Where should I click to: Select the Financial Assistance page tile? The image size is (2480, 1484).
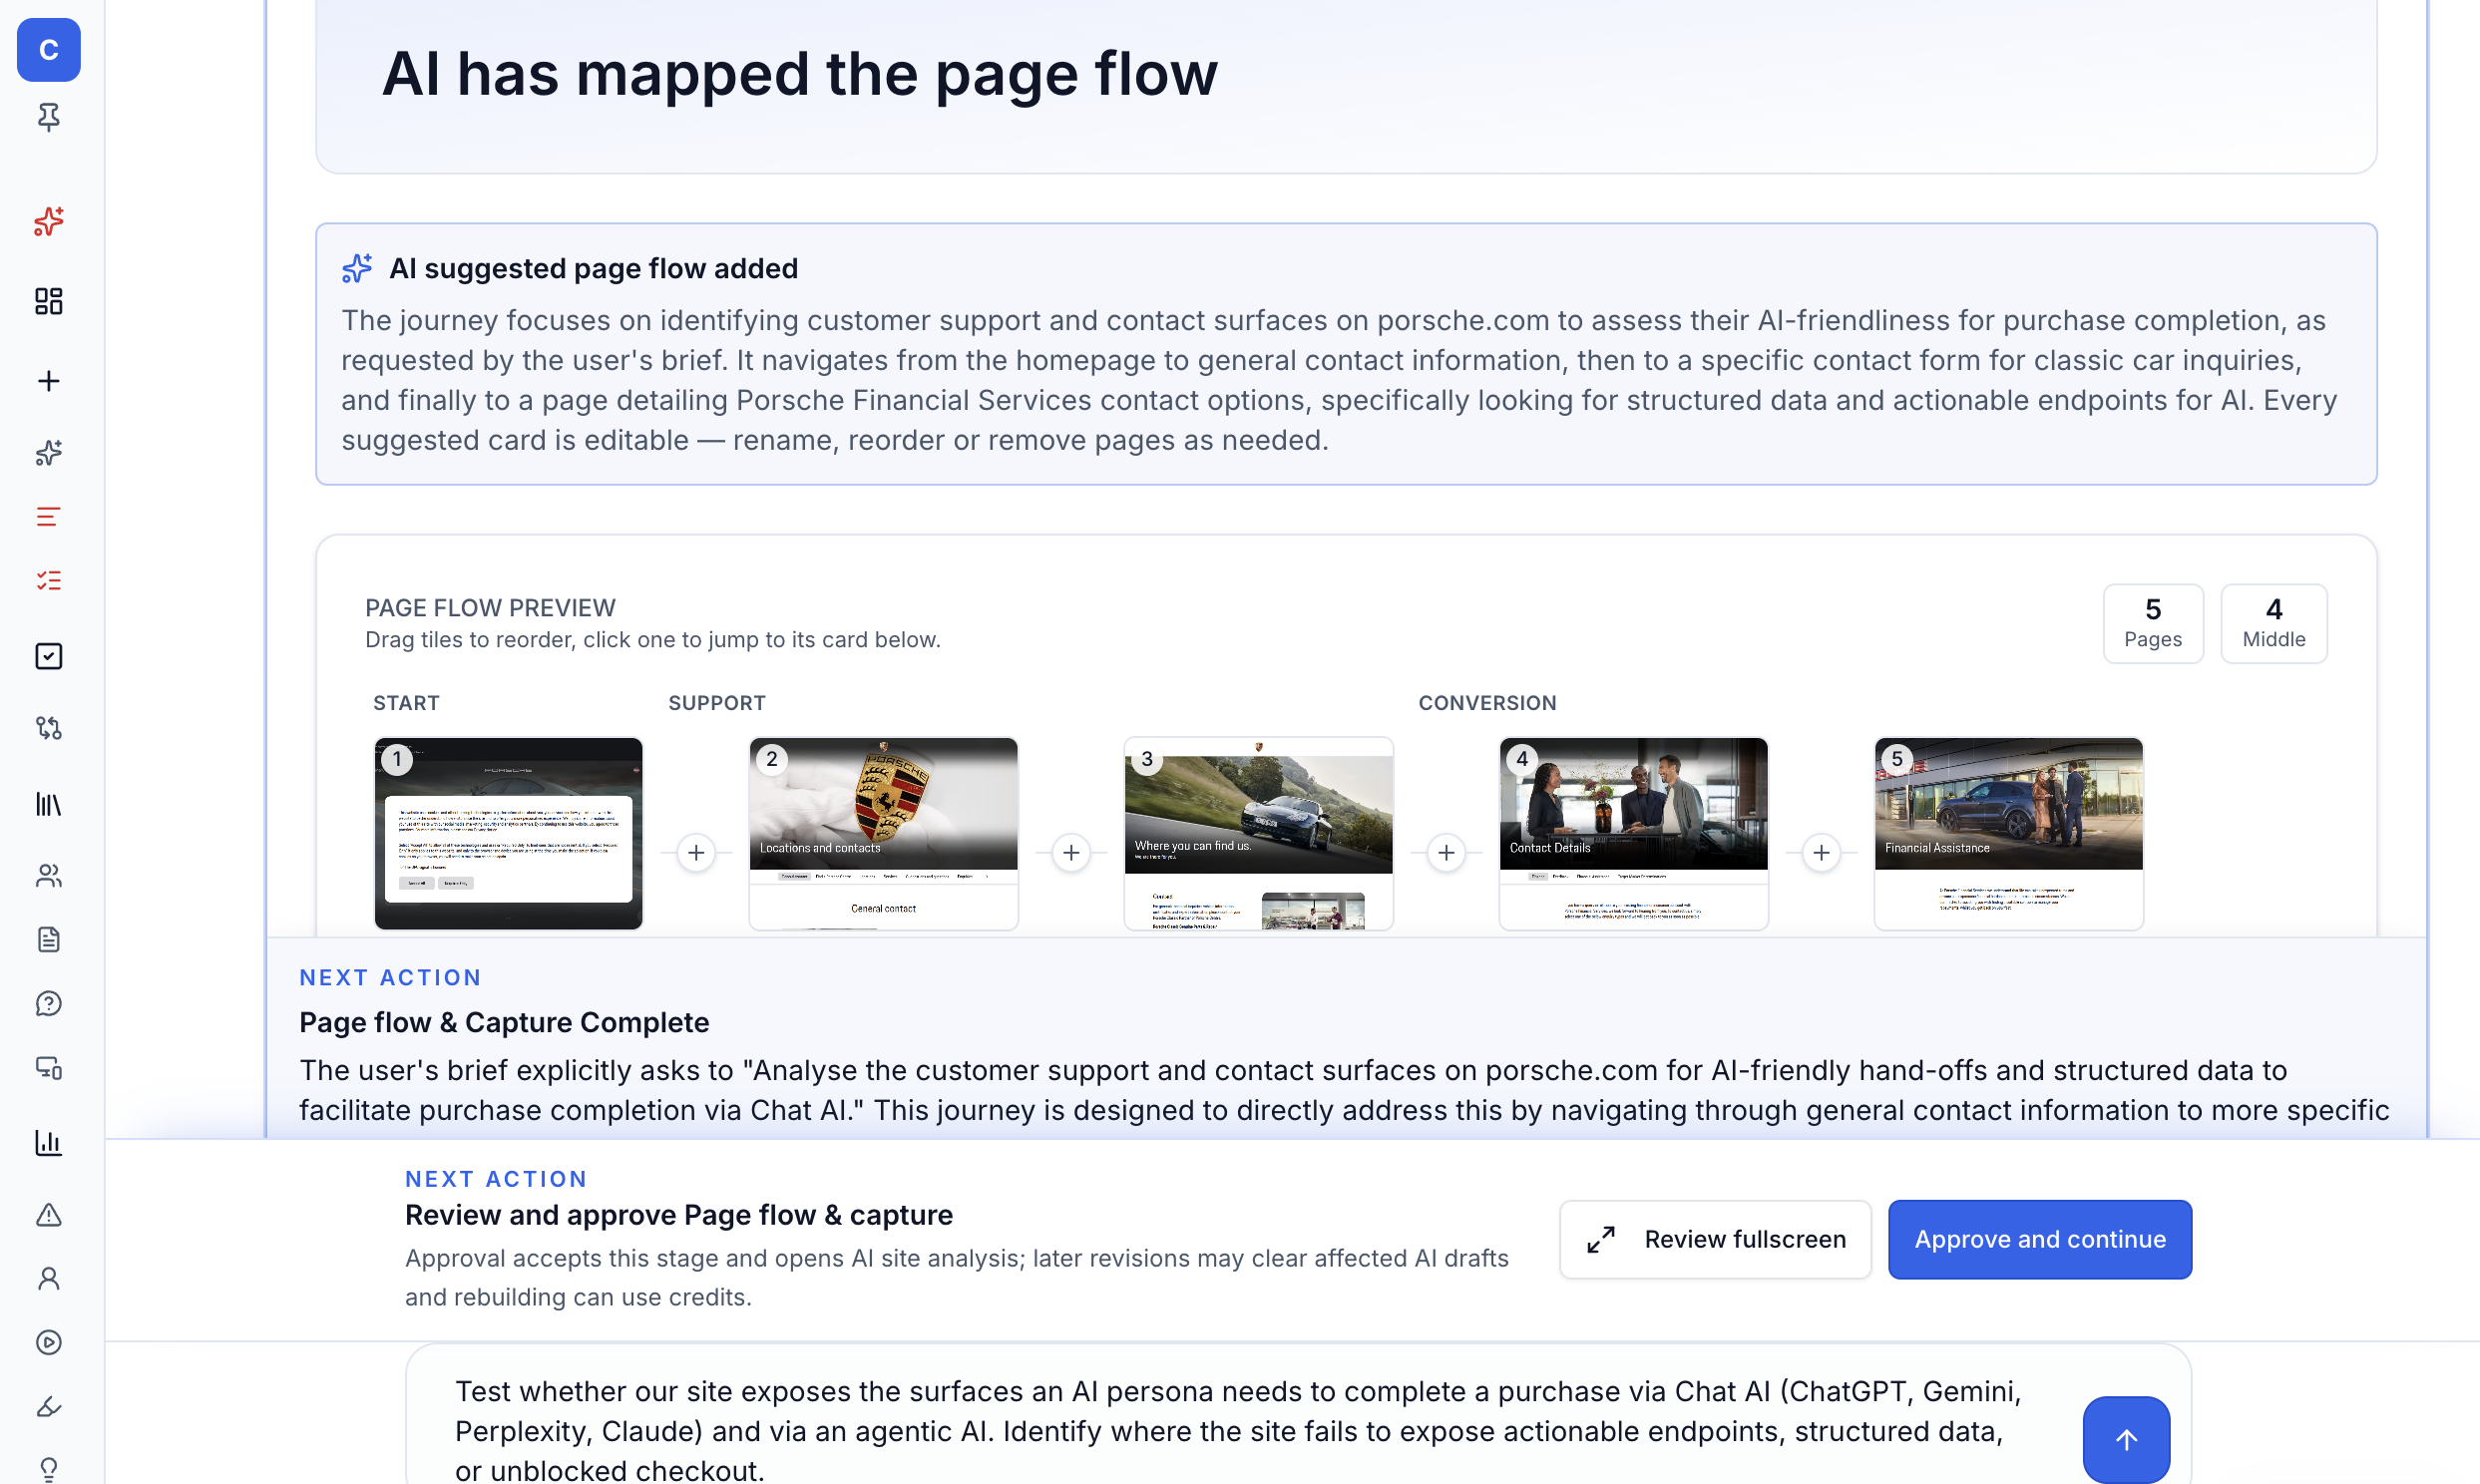click(2008, 833)
